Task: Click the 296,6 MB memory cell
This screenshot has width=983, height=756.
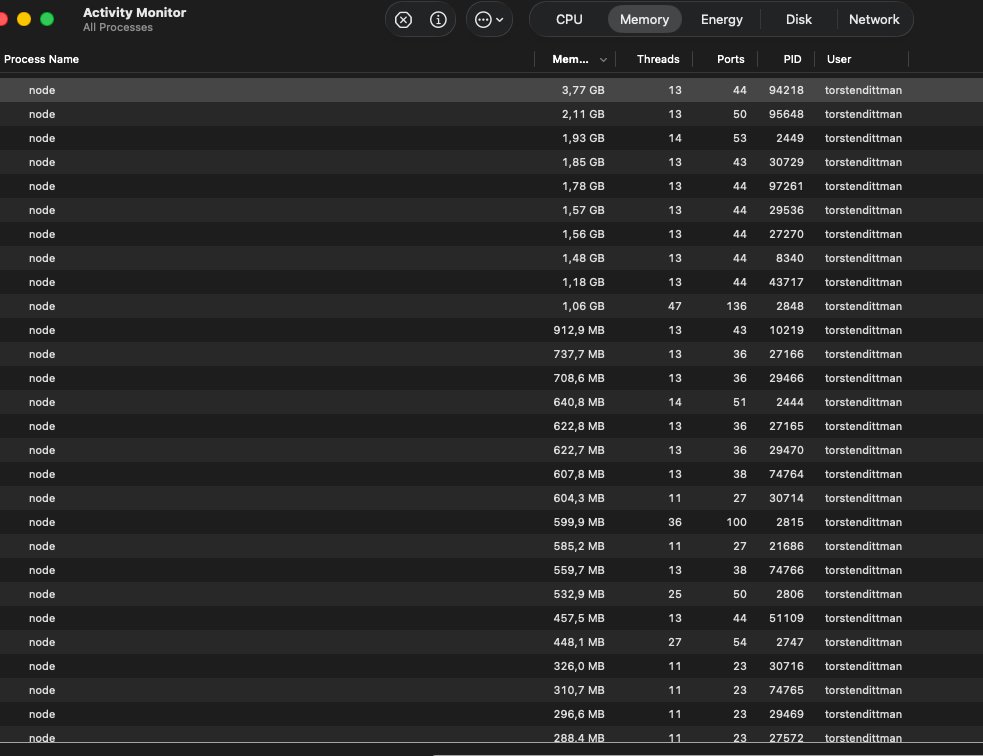Action: pyautogui.click(x=579, y=714)
